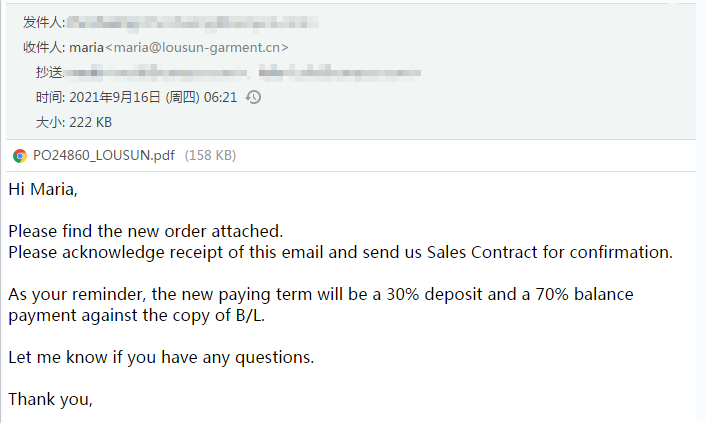Screen dimensions: 705x423
Task: Click the maria@lousun-garment.cn email address
Action: click(x=196, y=47)
